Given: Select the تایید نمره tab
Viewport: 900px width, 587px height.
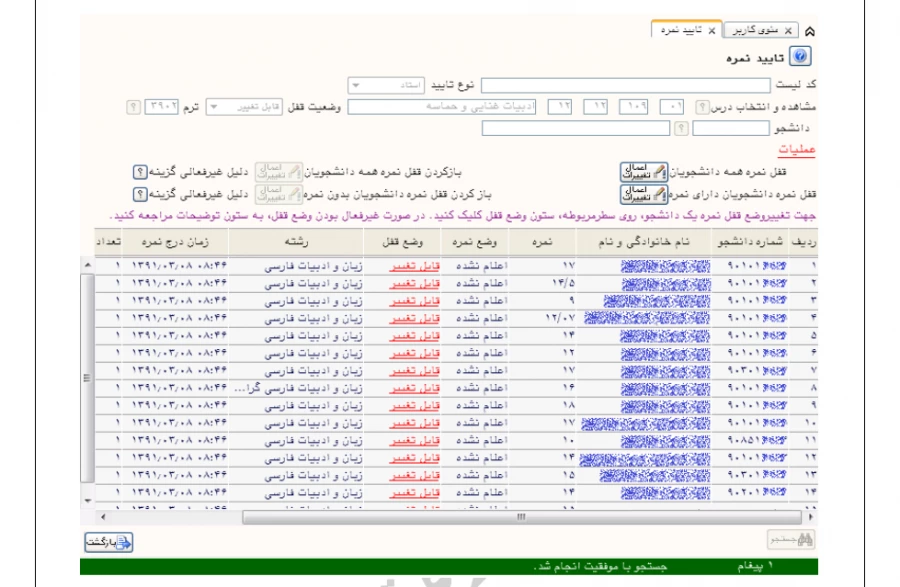Looking at the screenshot, I should [680, 31].
